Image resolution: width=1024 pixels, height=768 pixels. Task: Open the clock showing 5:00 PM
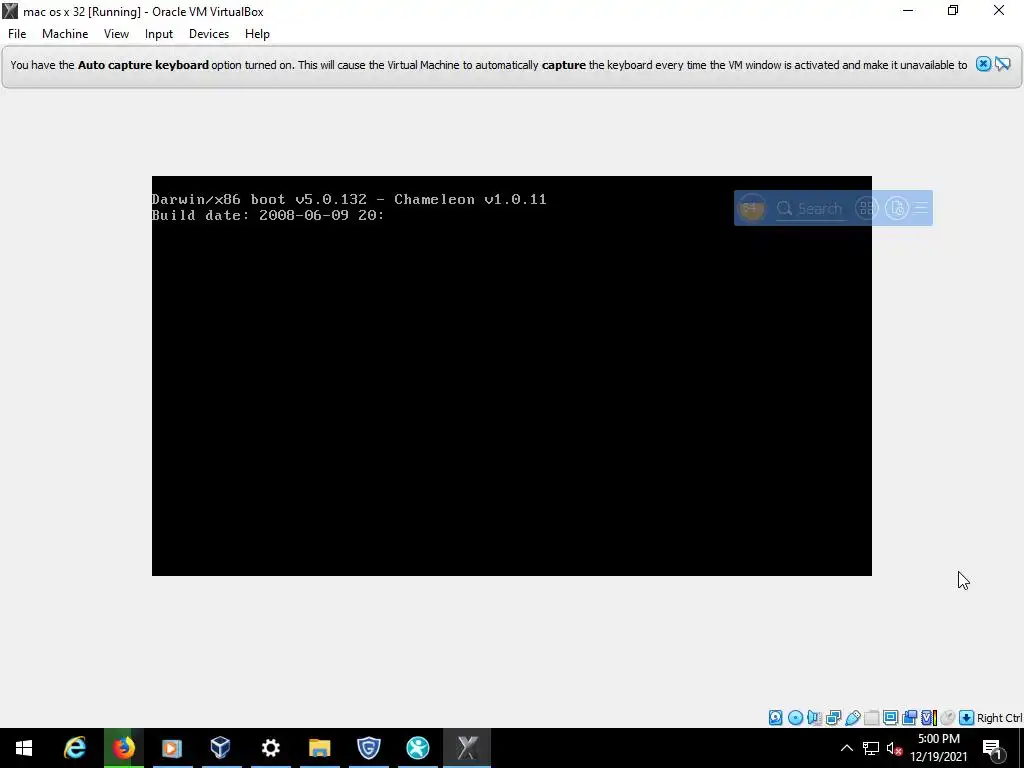(x=938, y=748)
